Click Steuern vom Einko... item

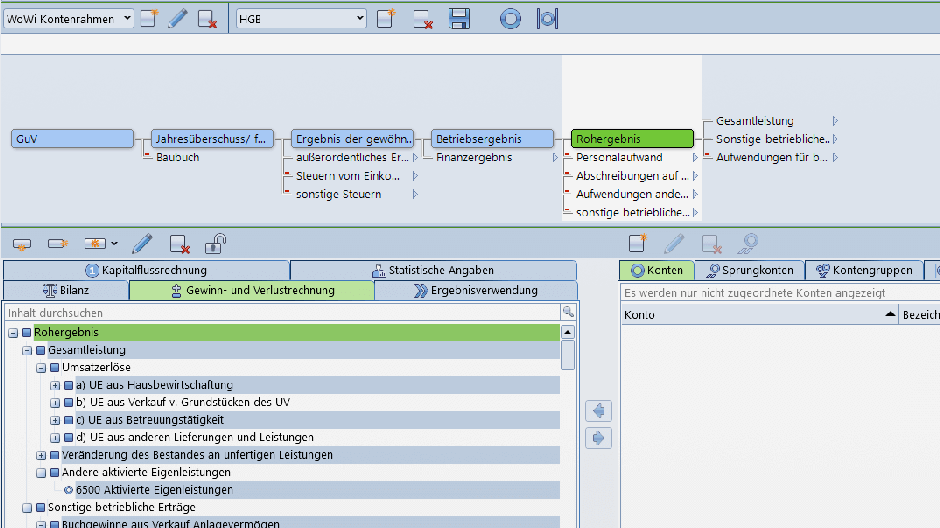348,176
